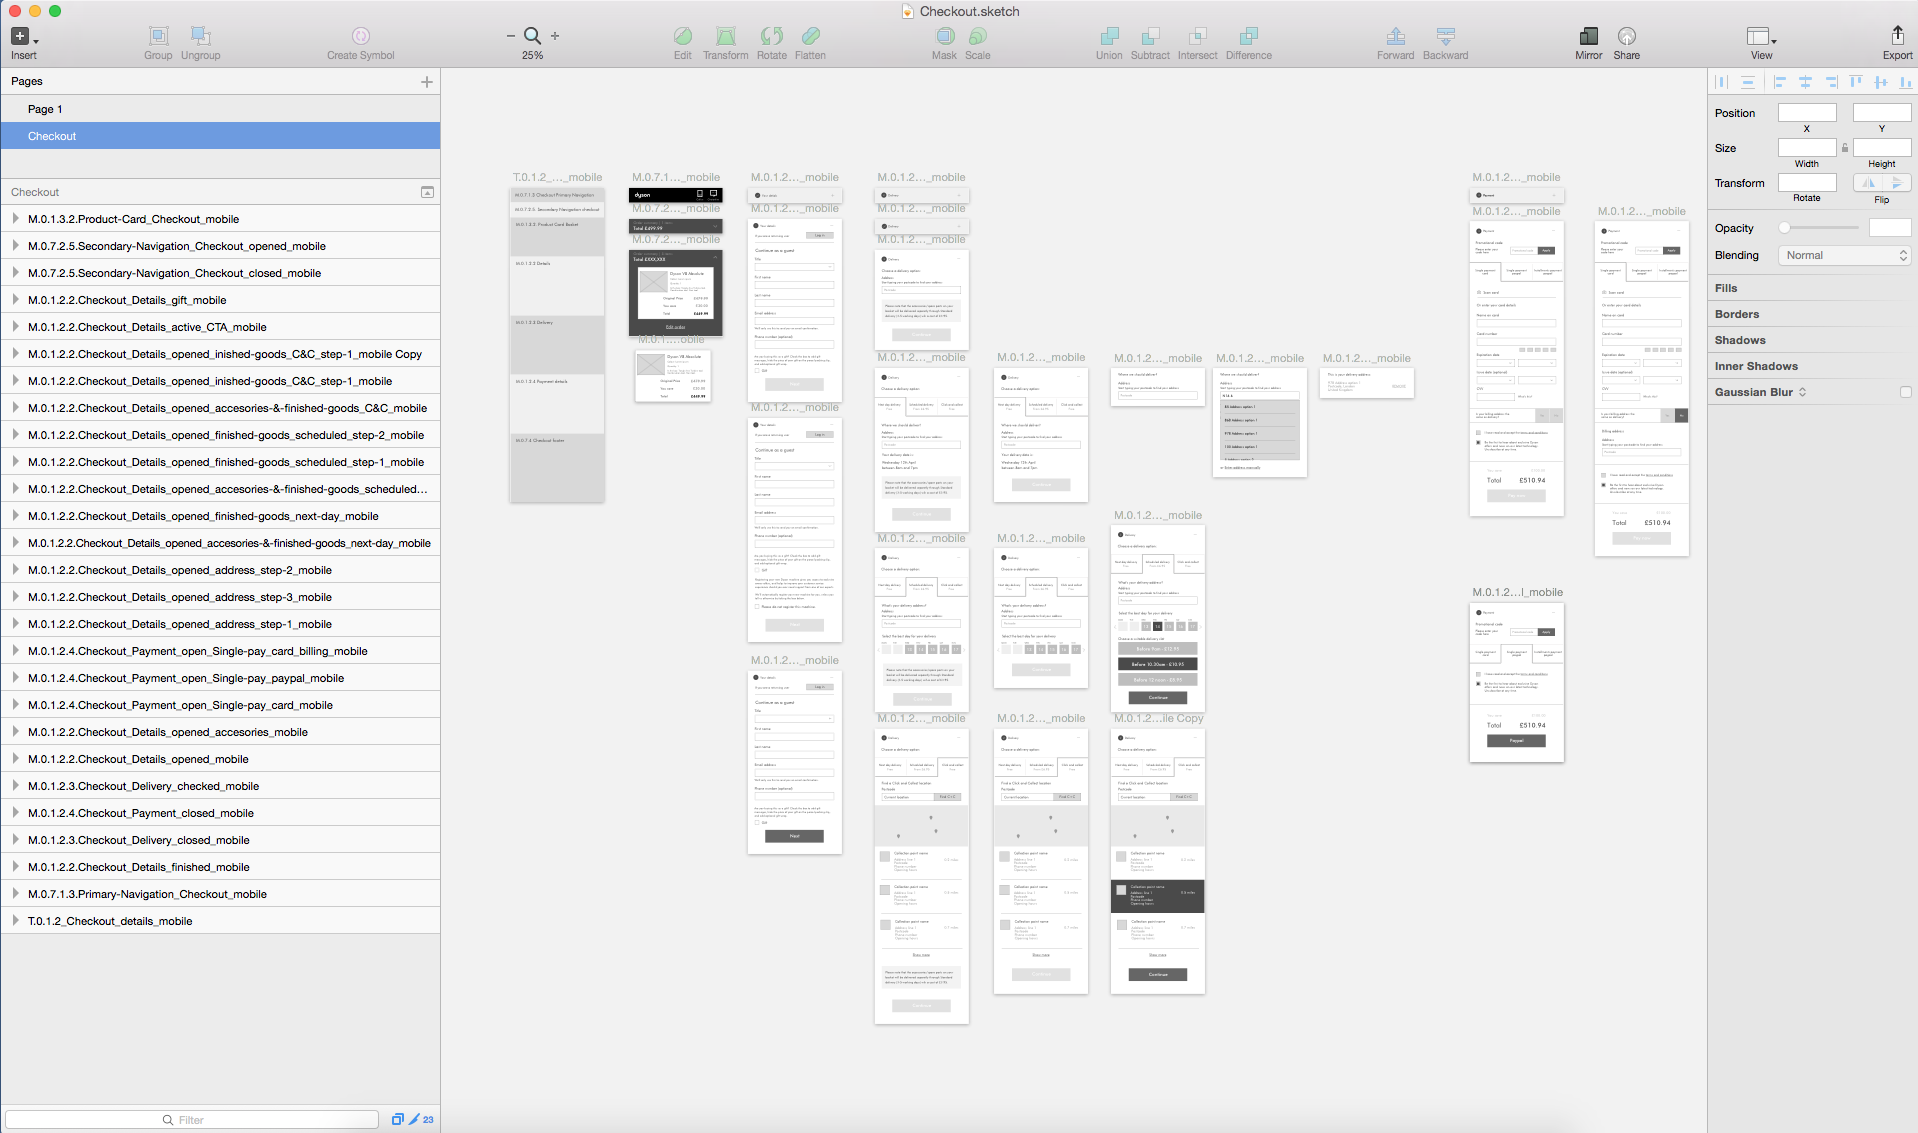
Task: Select M.0.1.2.2.Checkout_Details_opened_address_step-2_mobile layer
Action: 220,570
